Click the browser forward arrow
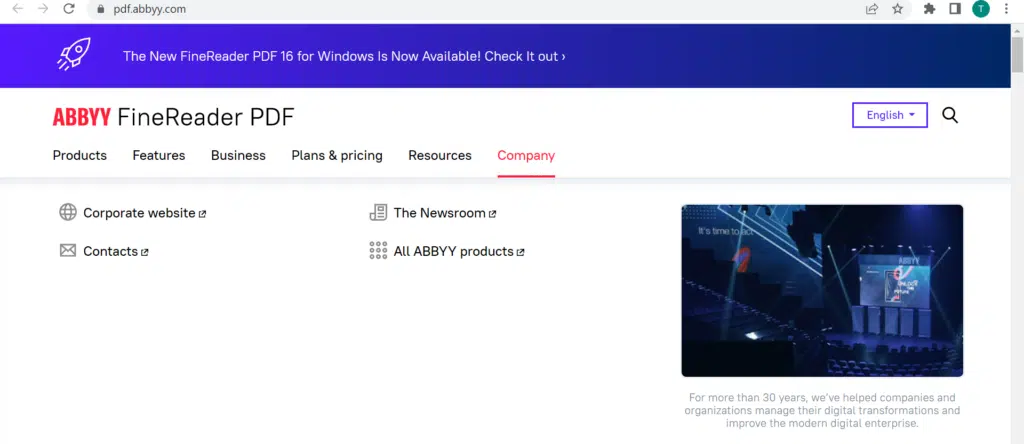1024x444 pixels. click(43, 9)
